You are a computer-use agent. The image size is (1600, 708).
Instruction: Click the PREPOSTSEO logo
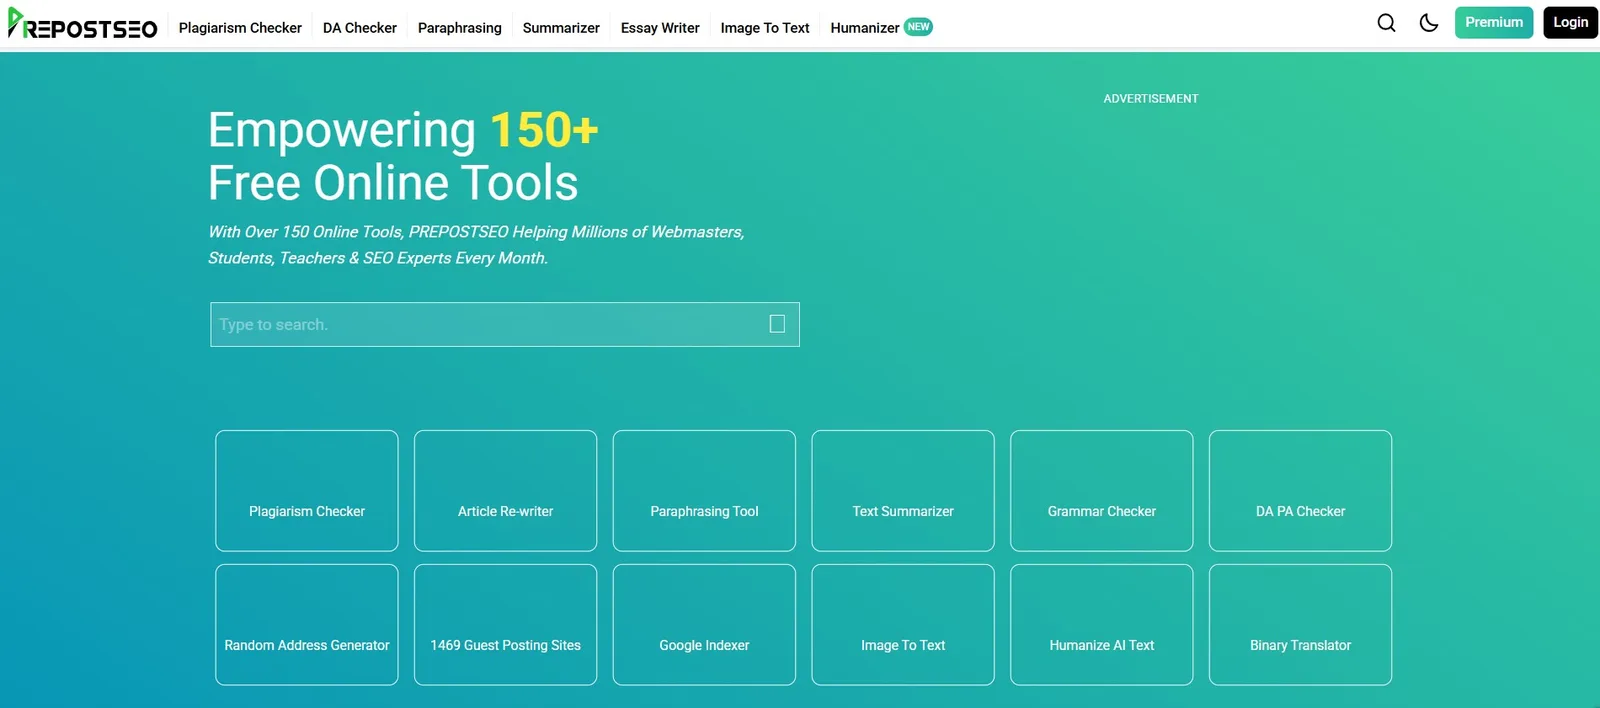83,25
